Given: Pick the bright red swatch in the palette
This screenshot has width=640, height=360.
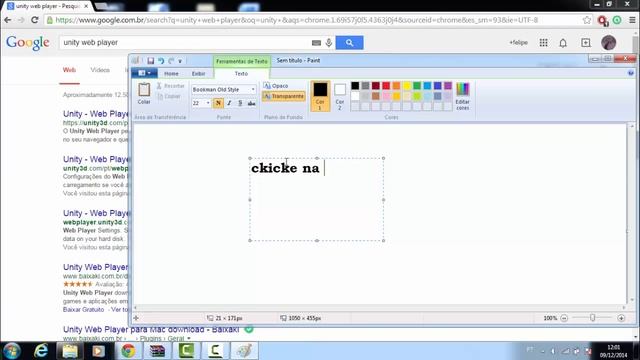Looking at the screenshot, I should (x=386, y=85).
